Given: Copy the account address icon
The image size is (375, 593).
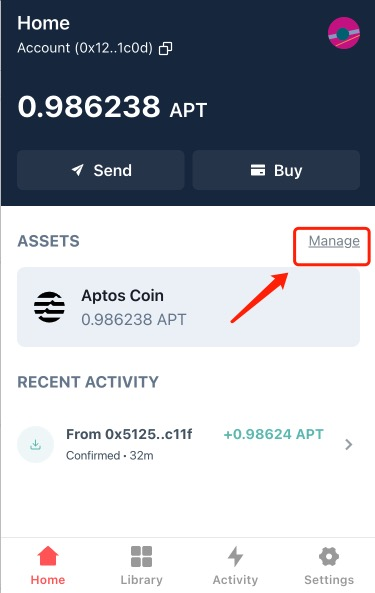Looking at the screenshot, I should click(165, 48).
